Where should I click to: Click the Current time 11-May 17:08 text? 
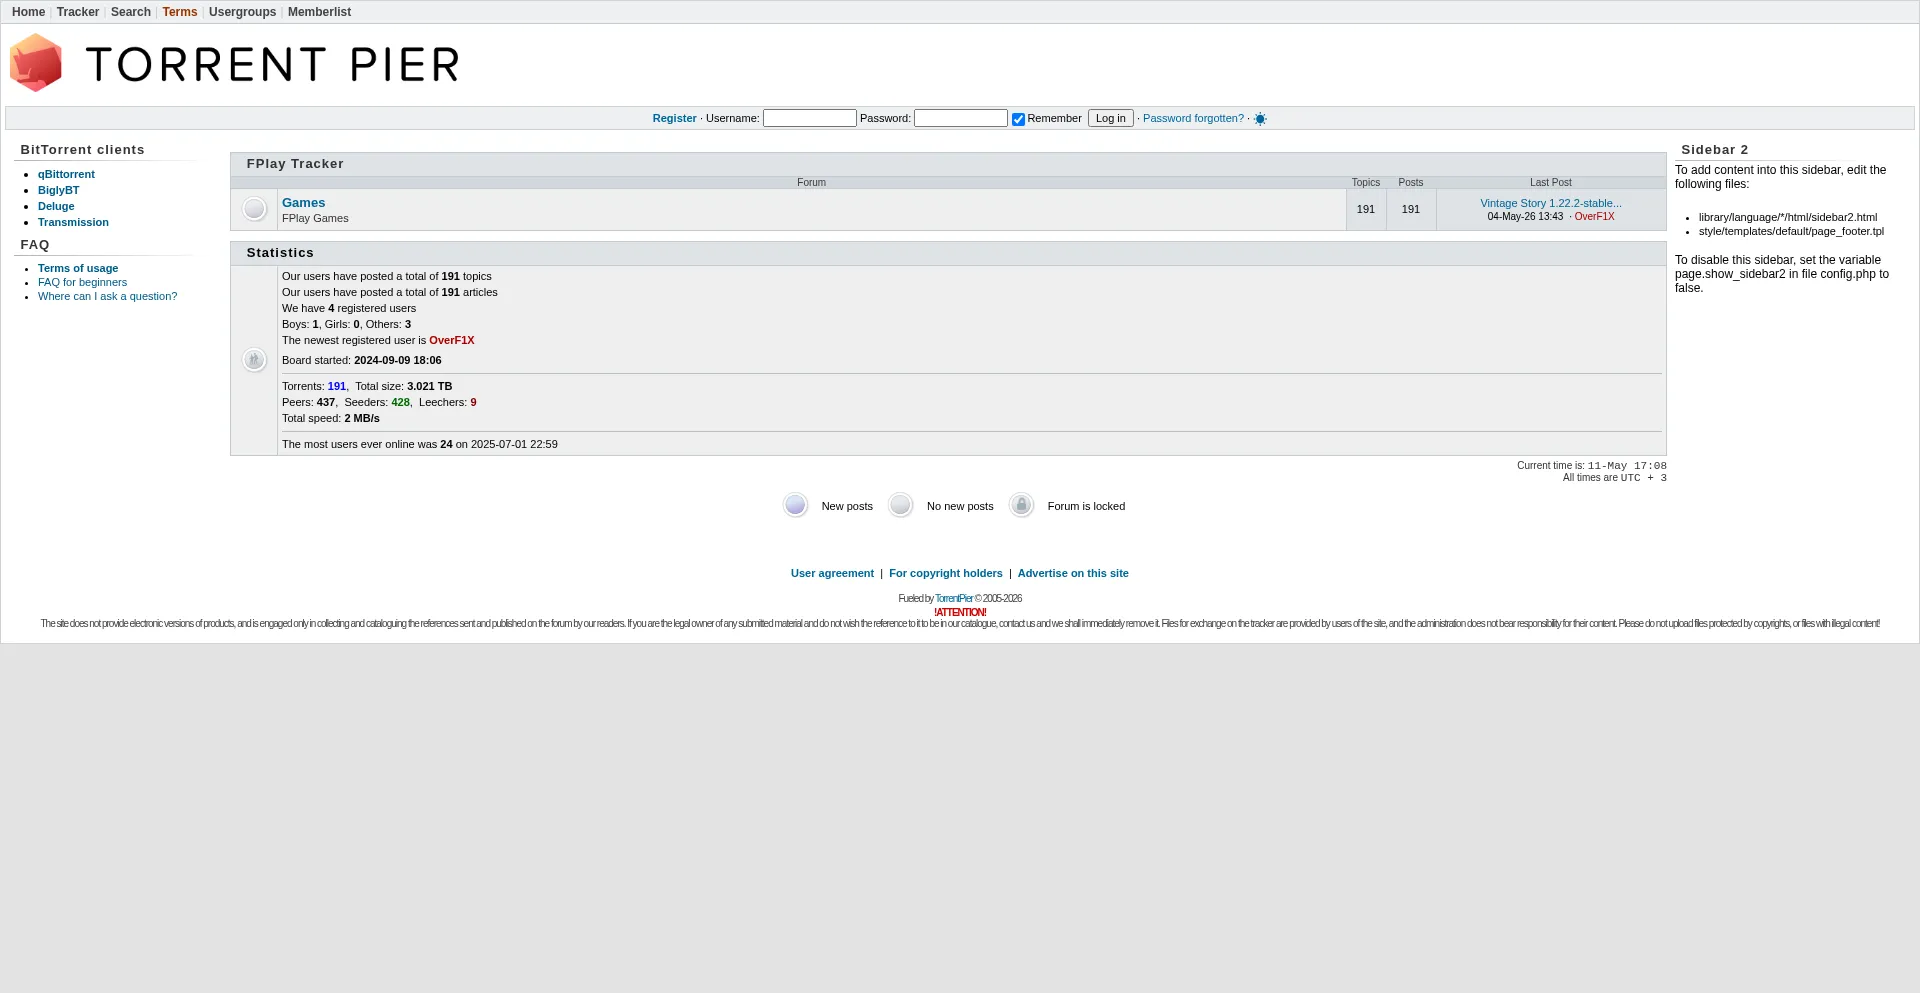(x=1627, y=466)
